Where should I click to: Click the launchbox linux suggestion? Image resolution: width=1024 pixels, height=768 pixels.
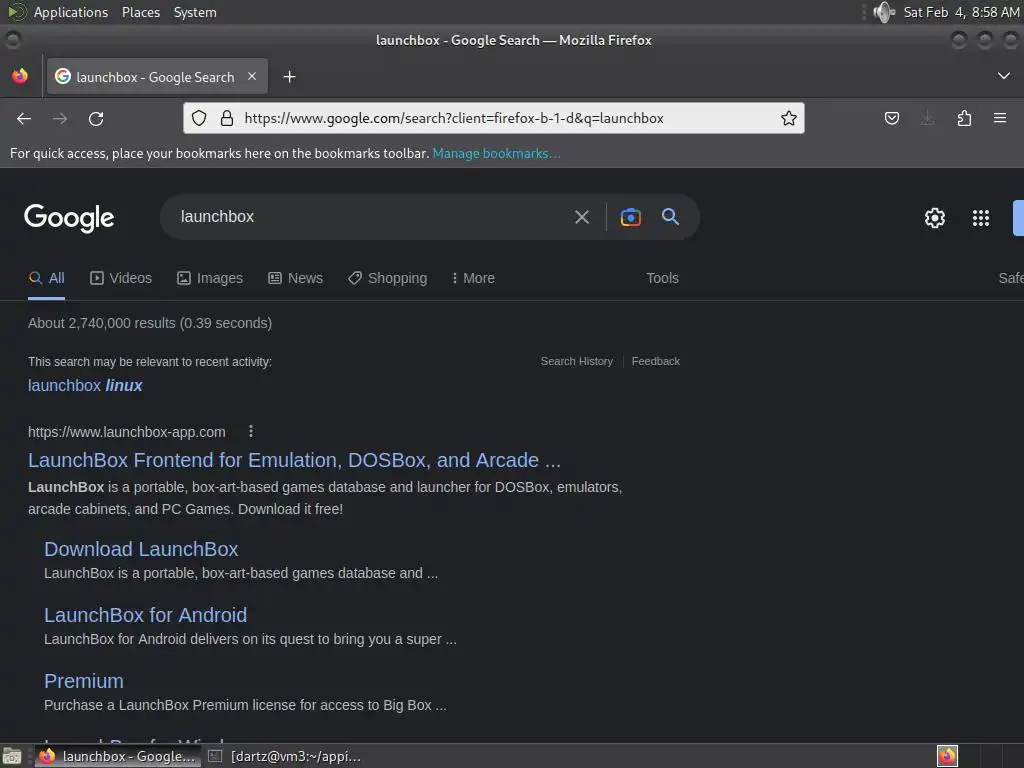85,385
